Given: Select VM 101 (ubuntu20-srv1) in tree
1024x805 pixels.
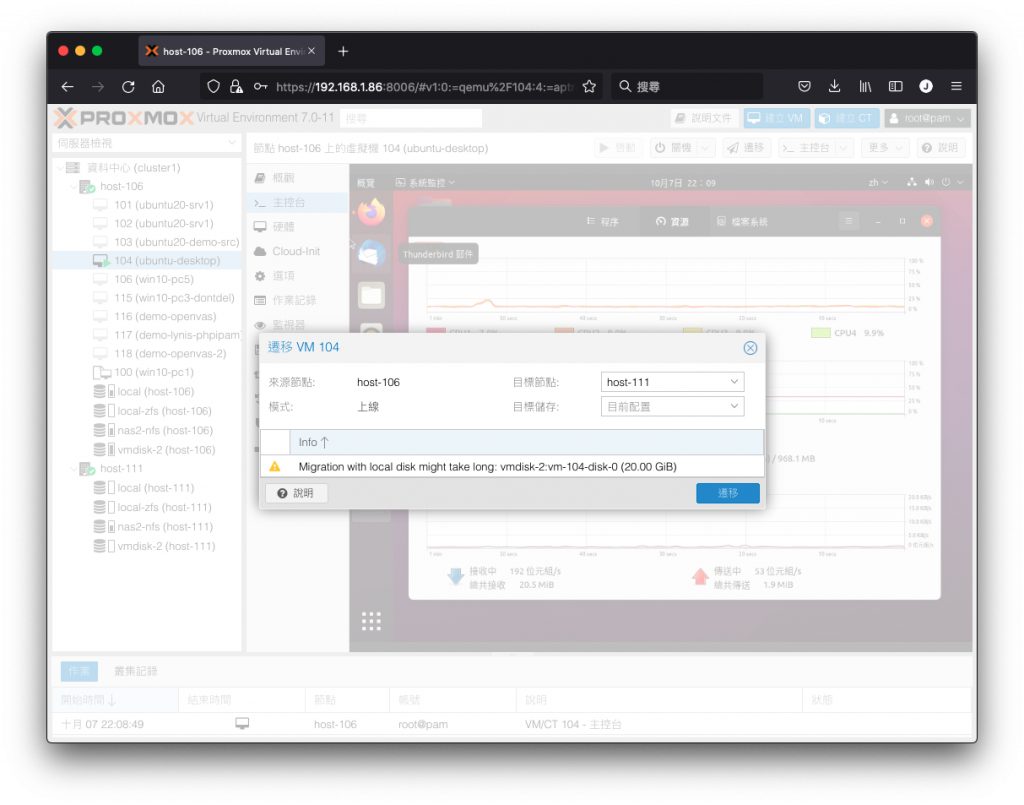Looking at the screenshot, I should (x=164, y=205).
